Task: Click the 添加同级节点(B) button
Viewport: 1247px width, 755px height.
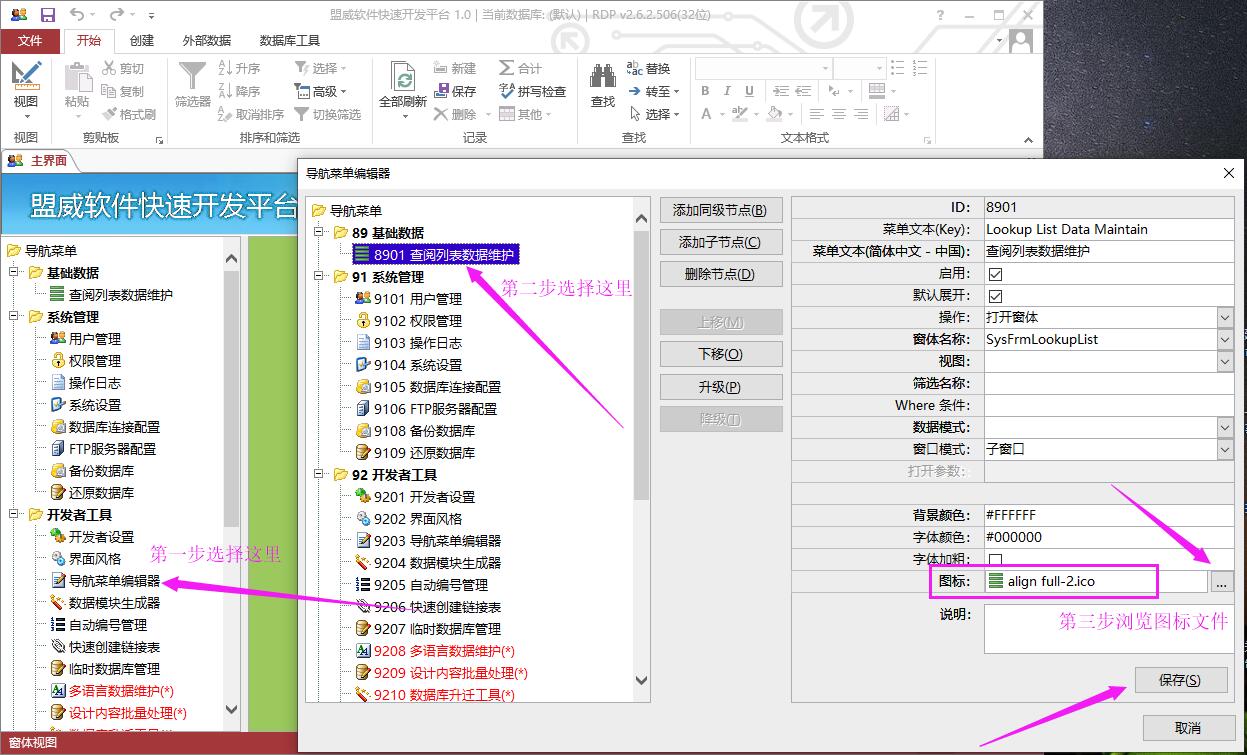Action: (x=720, y=210)
